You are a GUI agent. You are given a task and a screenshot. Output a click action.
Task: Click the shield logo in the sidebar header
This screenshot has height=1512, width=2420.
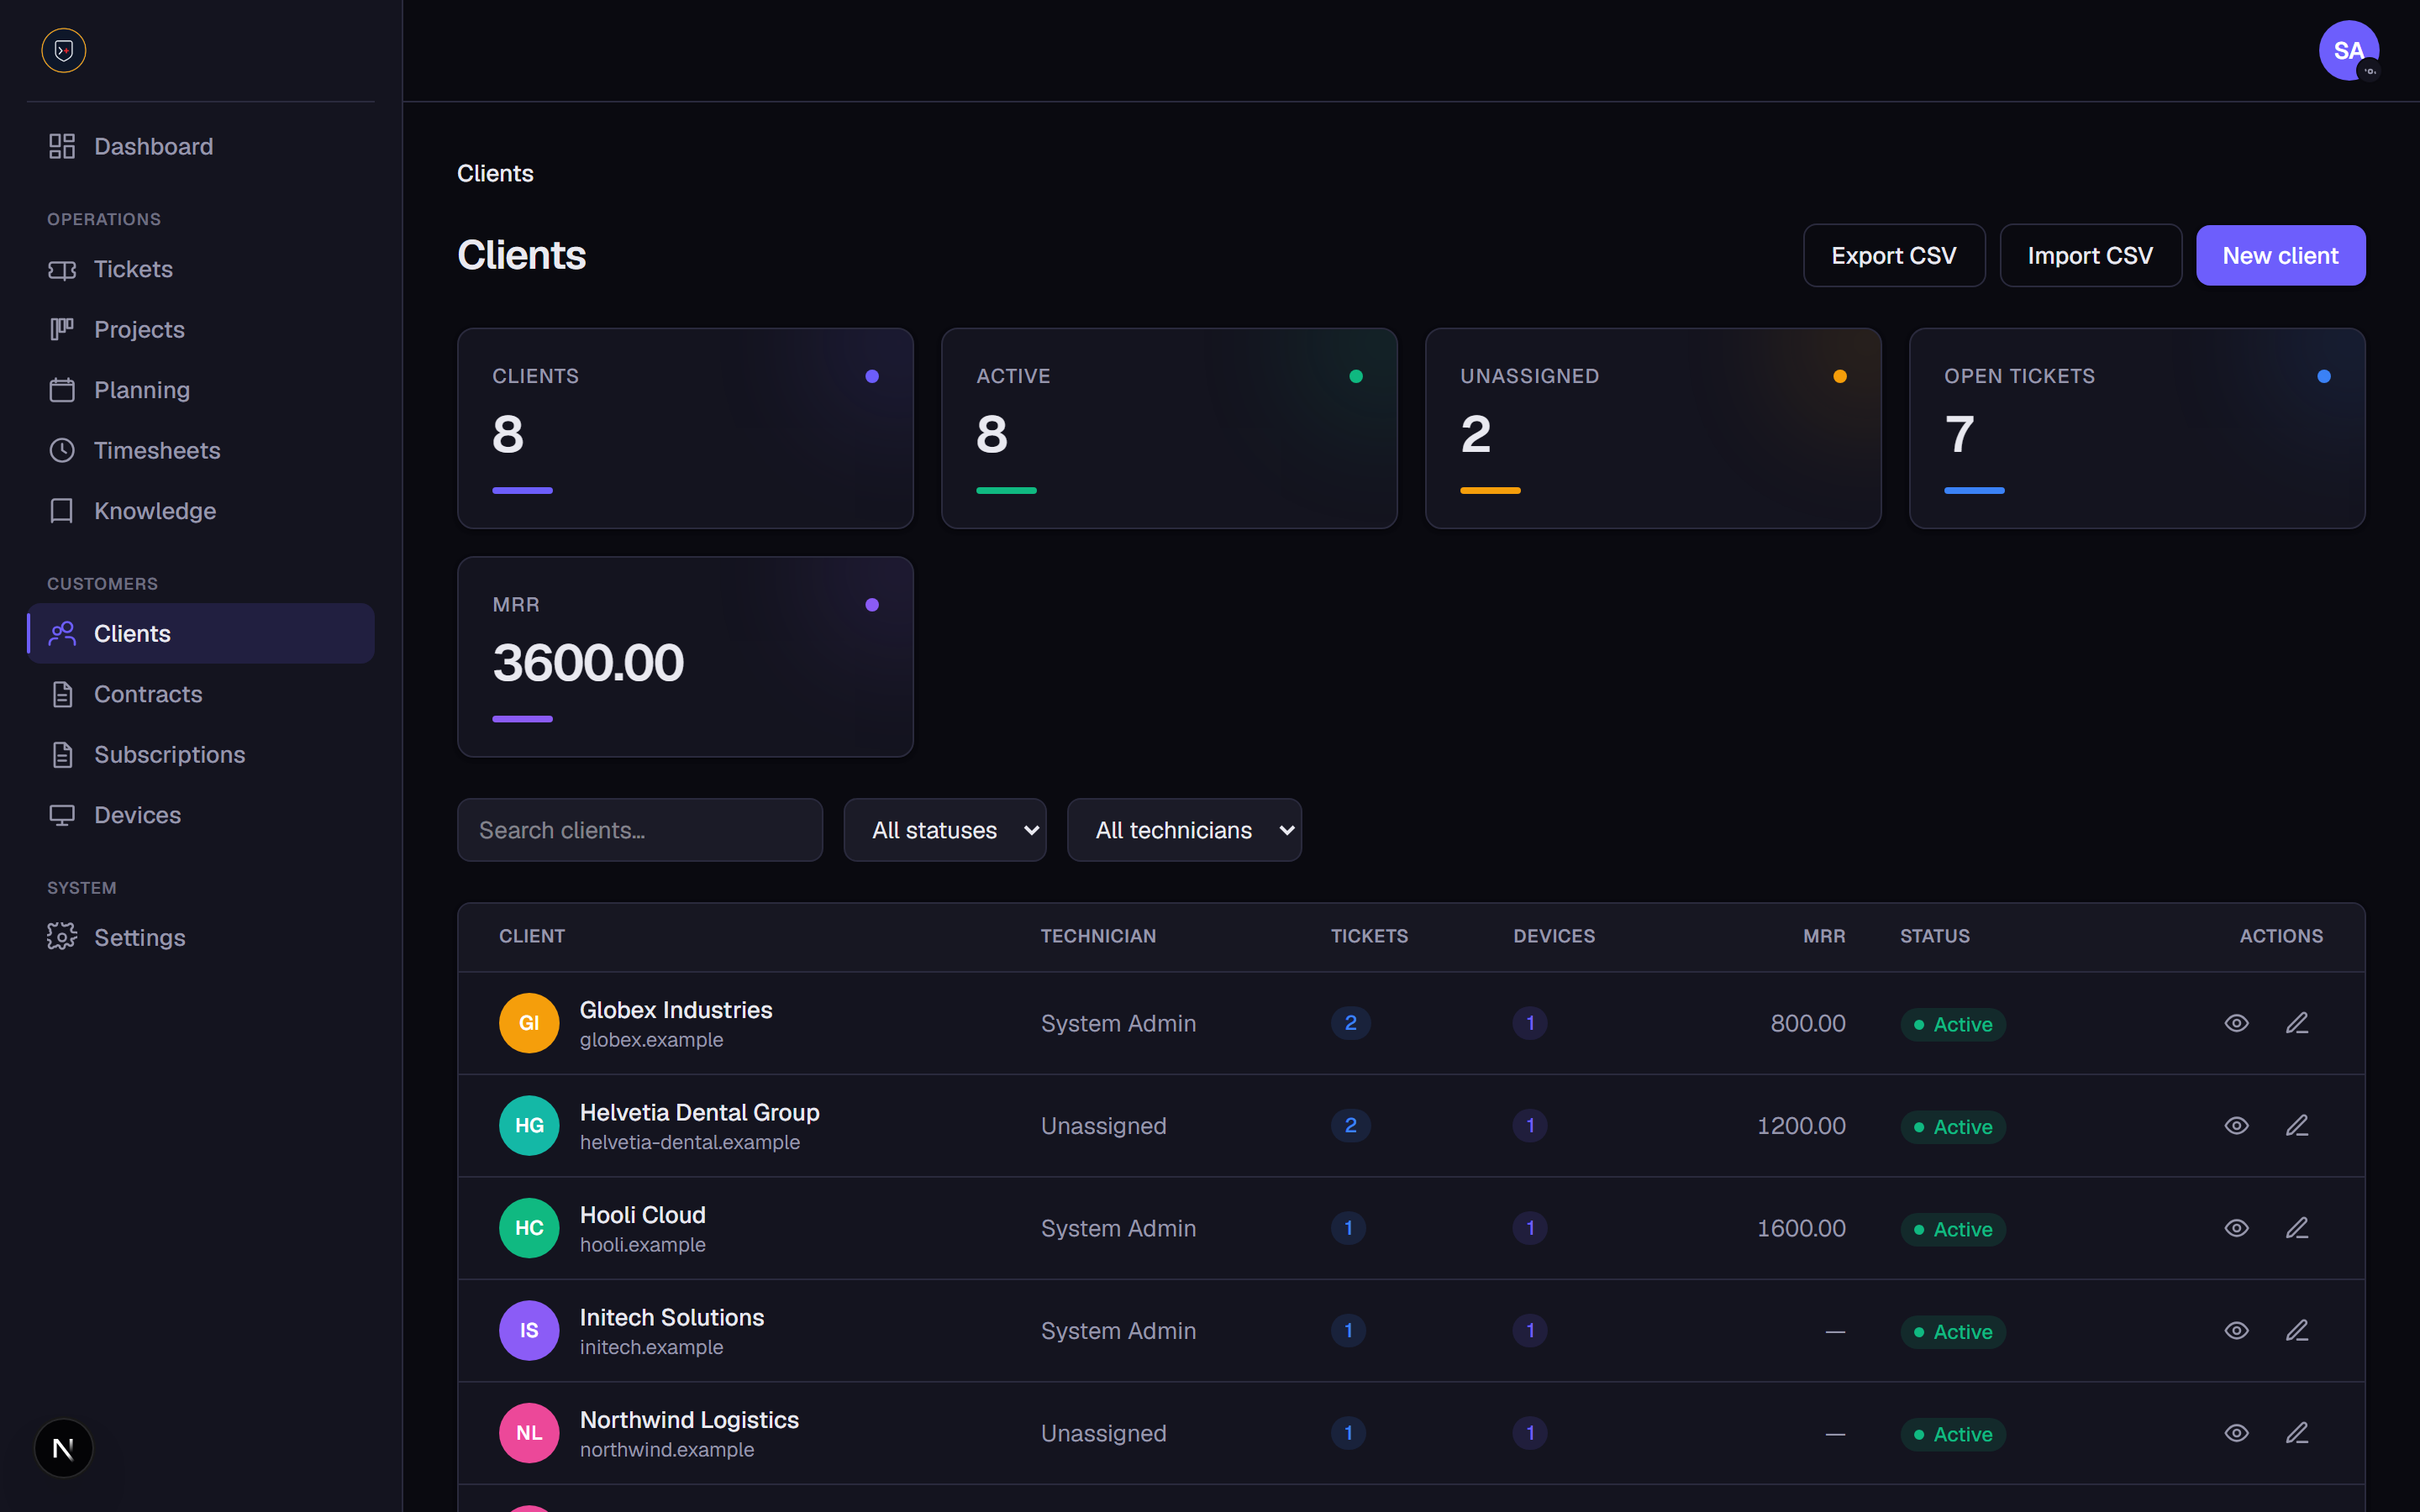64,50
